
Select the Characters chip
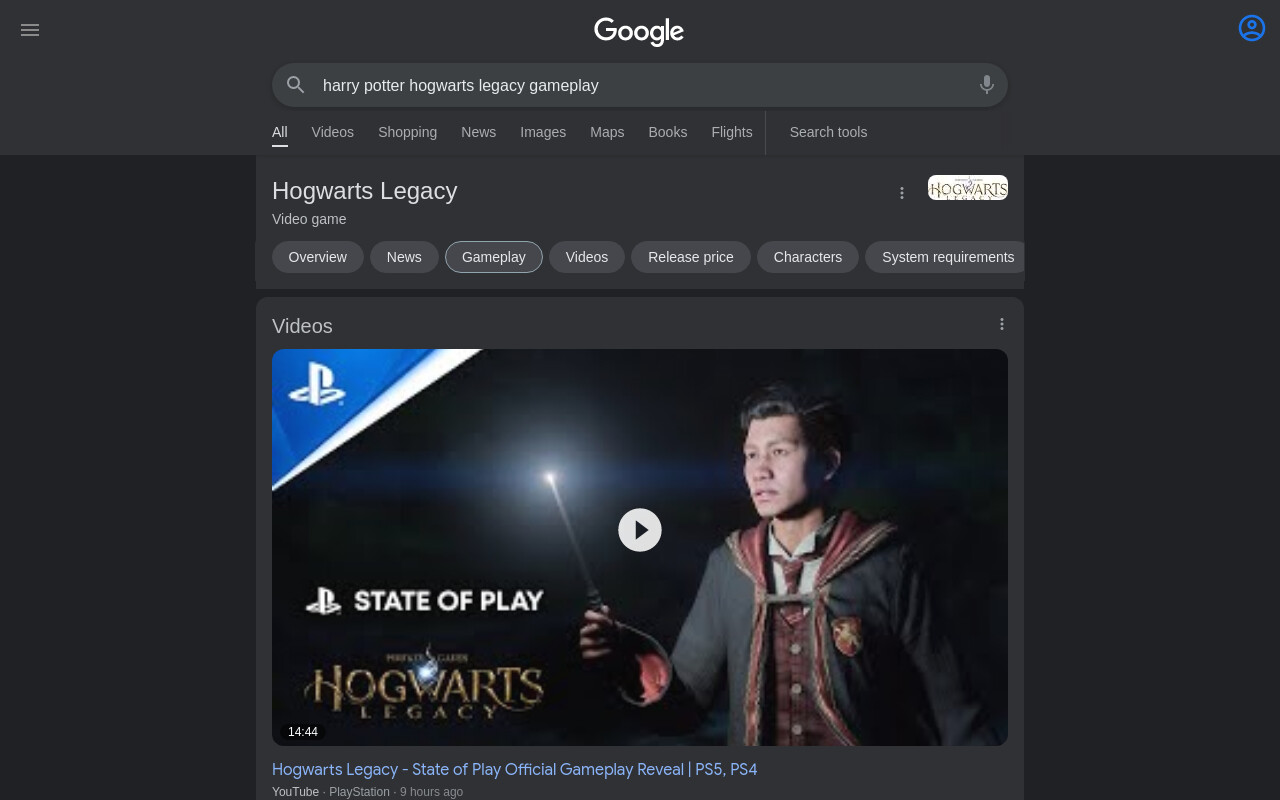pos(808,257)
